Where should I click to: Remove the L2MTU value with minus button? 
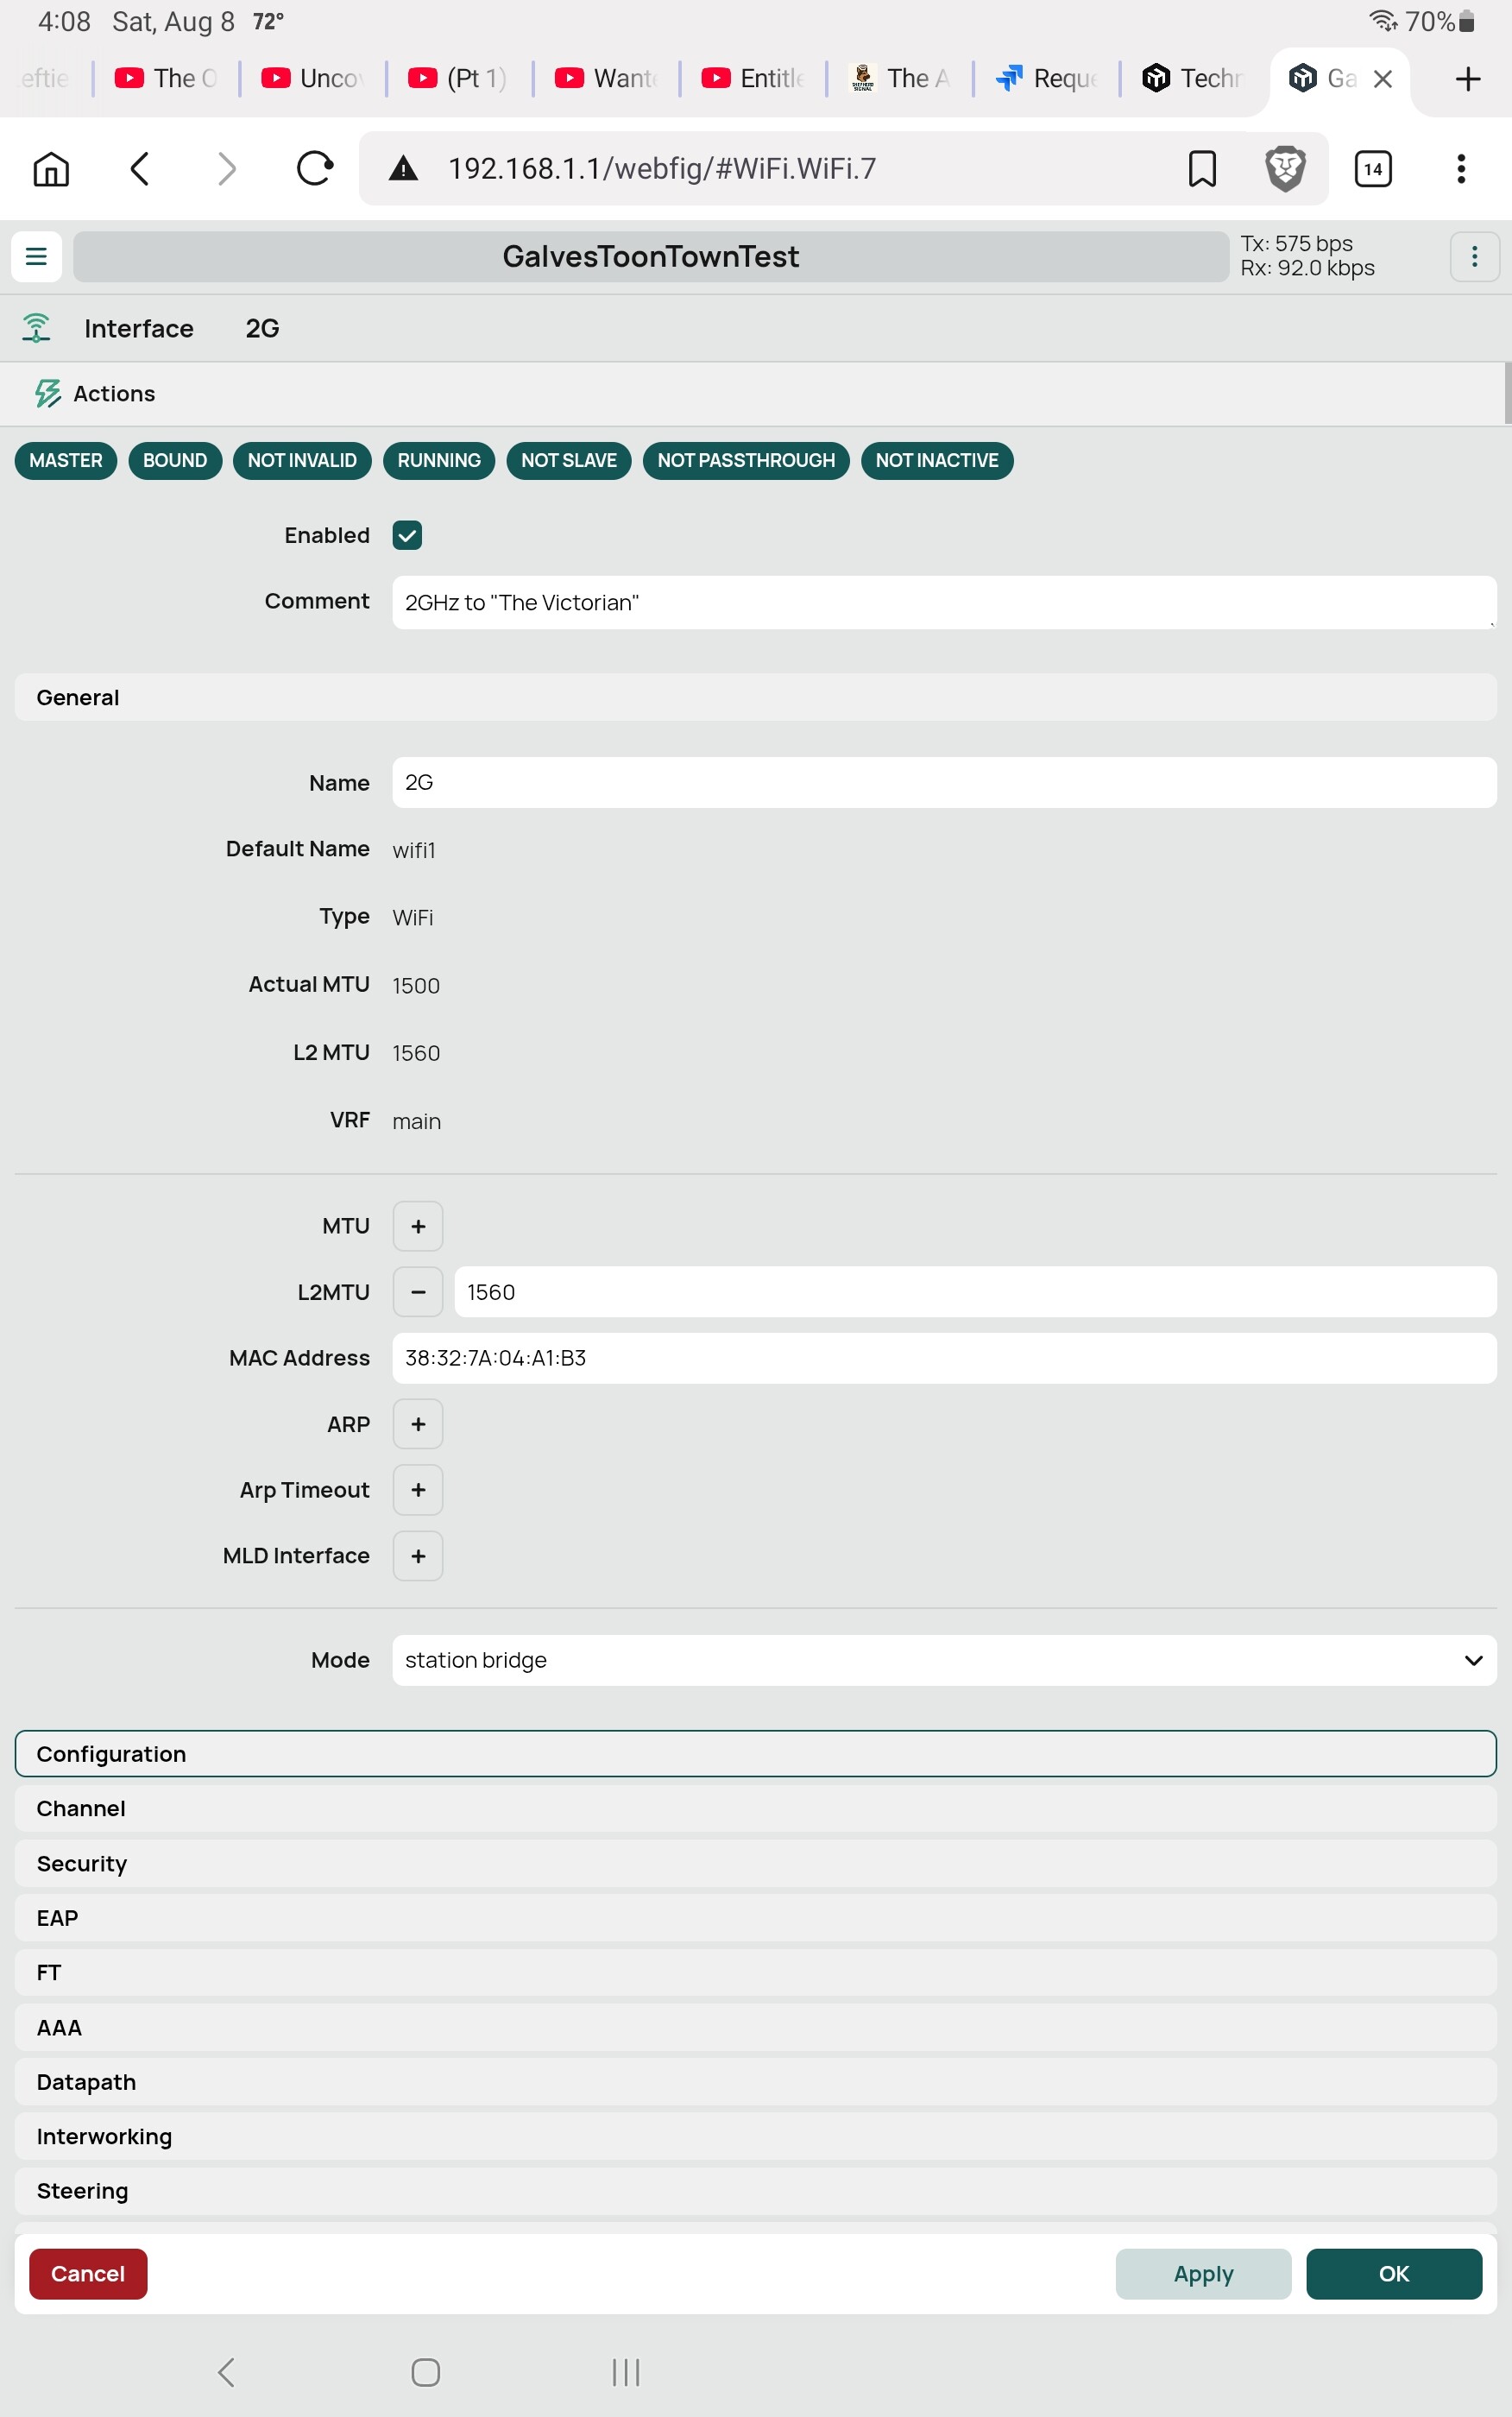tap(418, 1292)
